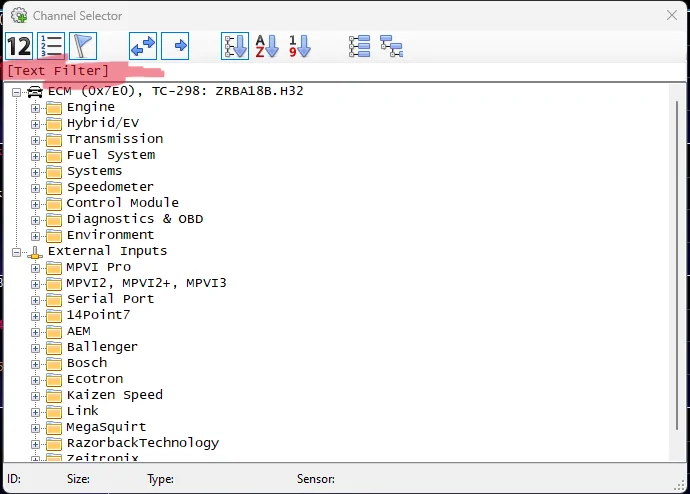Select the Environment tree item

pyautogui.click(x=110, y=235)
